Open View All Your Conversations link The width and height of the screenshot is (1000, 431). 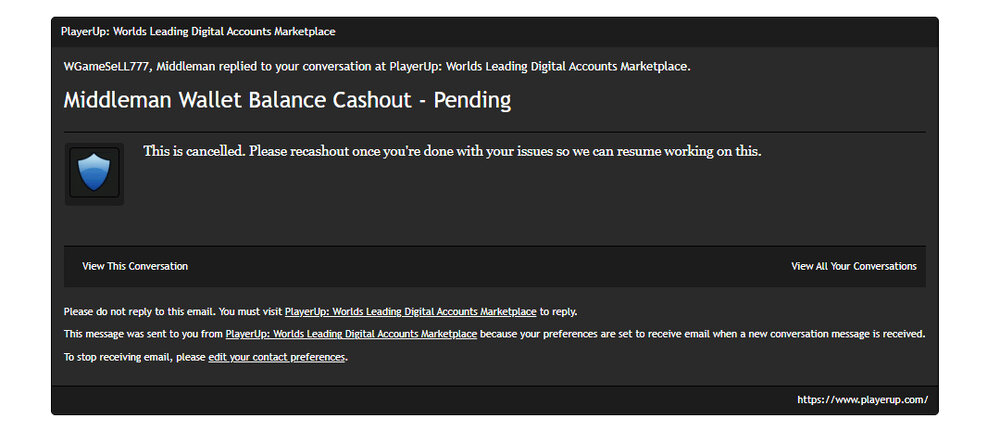pos(854,267)
